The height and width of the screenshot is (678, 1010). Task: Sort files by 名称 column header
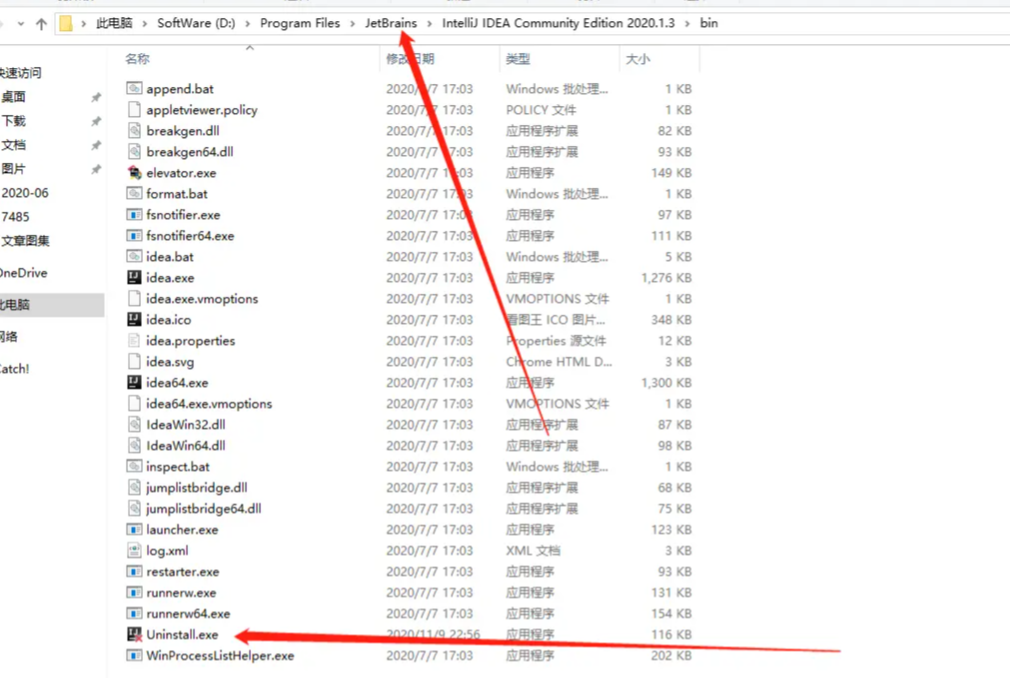tap(137, 59)
